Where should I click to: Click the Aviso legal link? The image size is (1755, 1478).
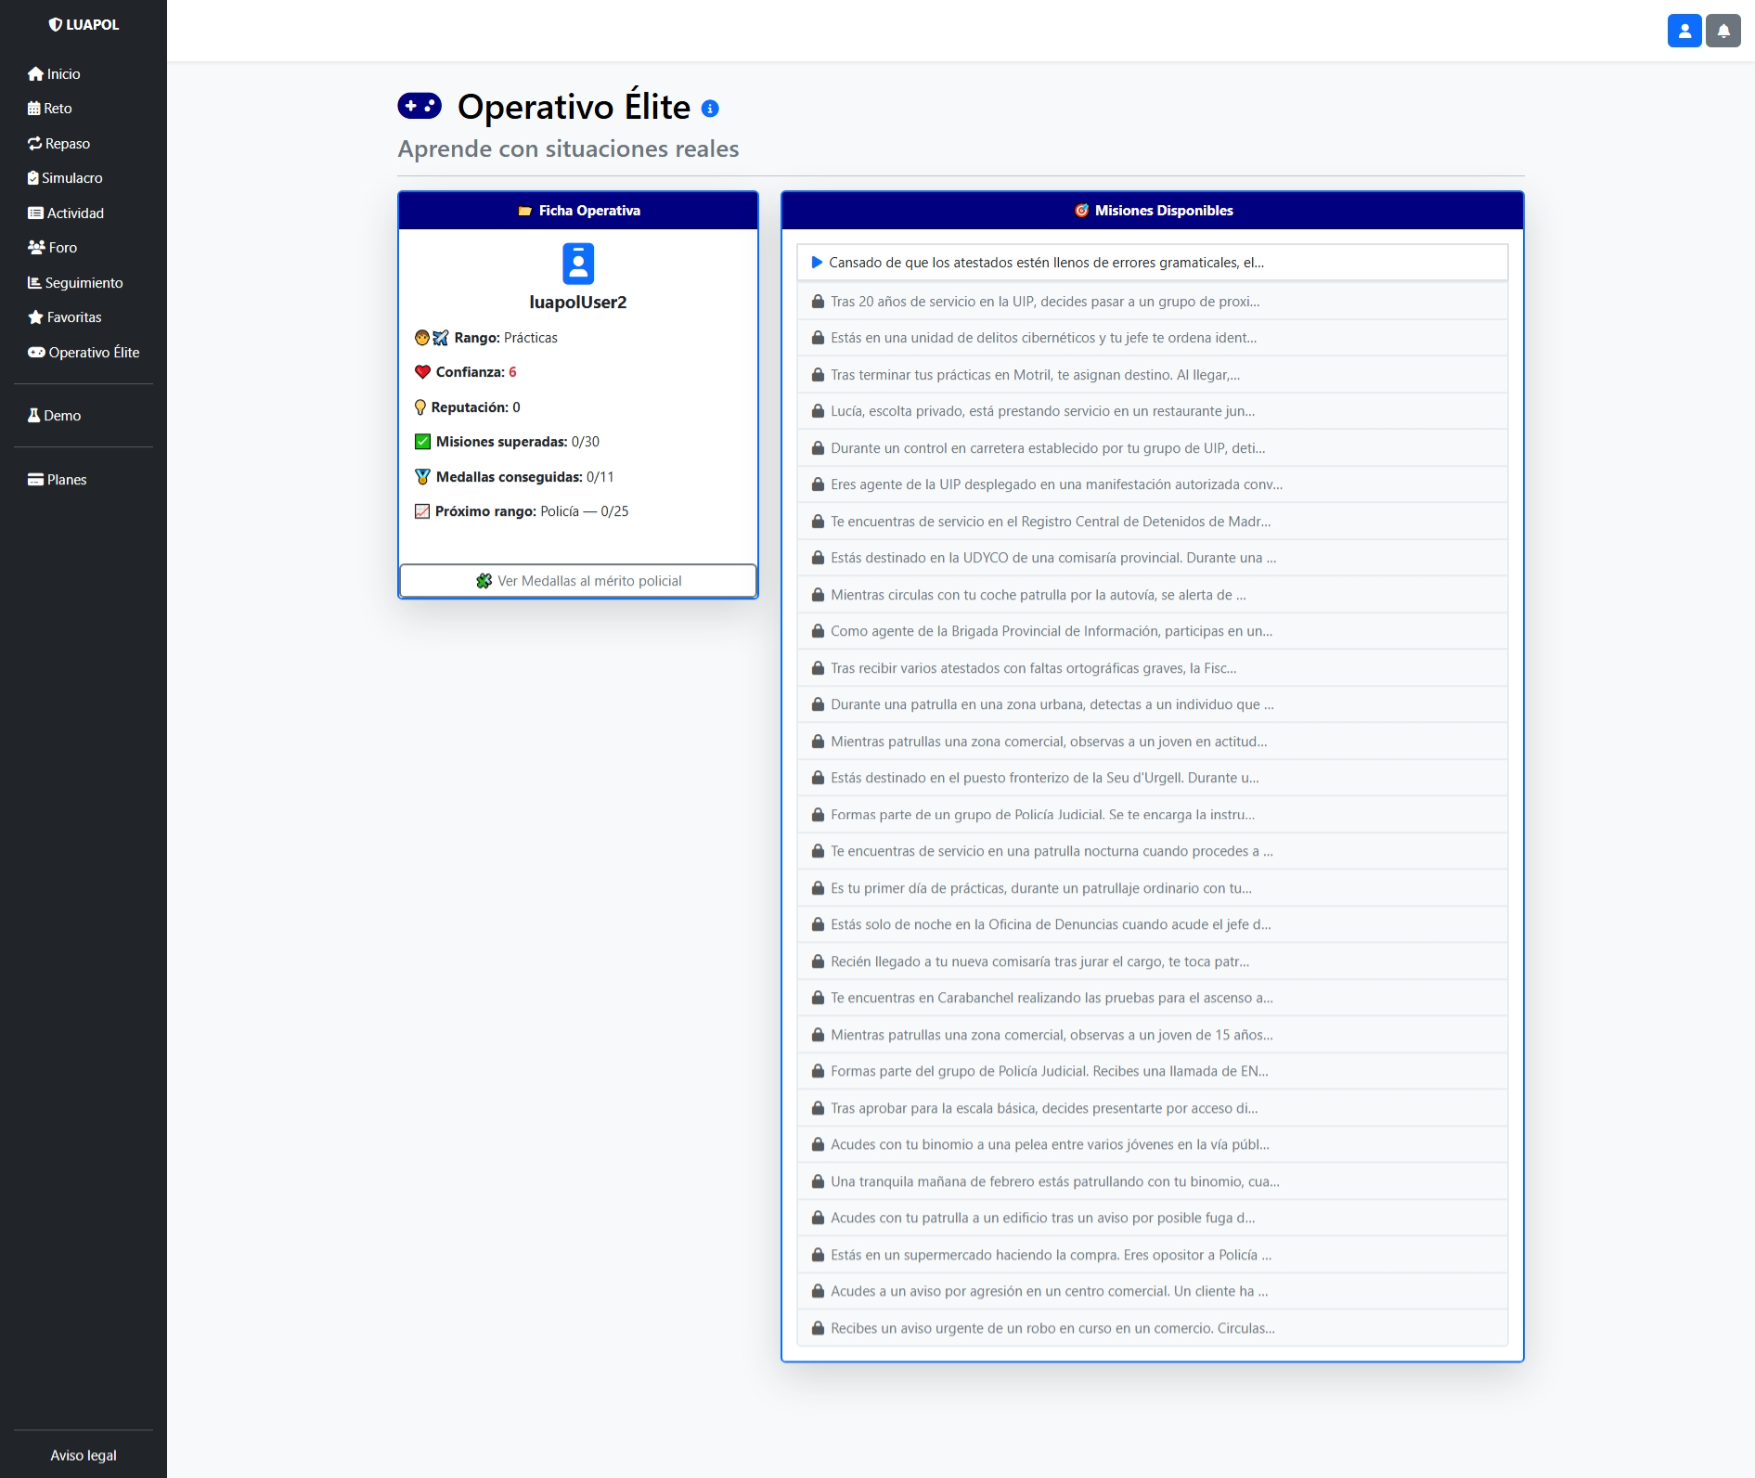click(x=83, y=1455)
